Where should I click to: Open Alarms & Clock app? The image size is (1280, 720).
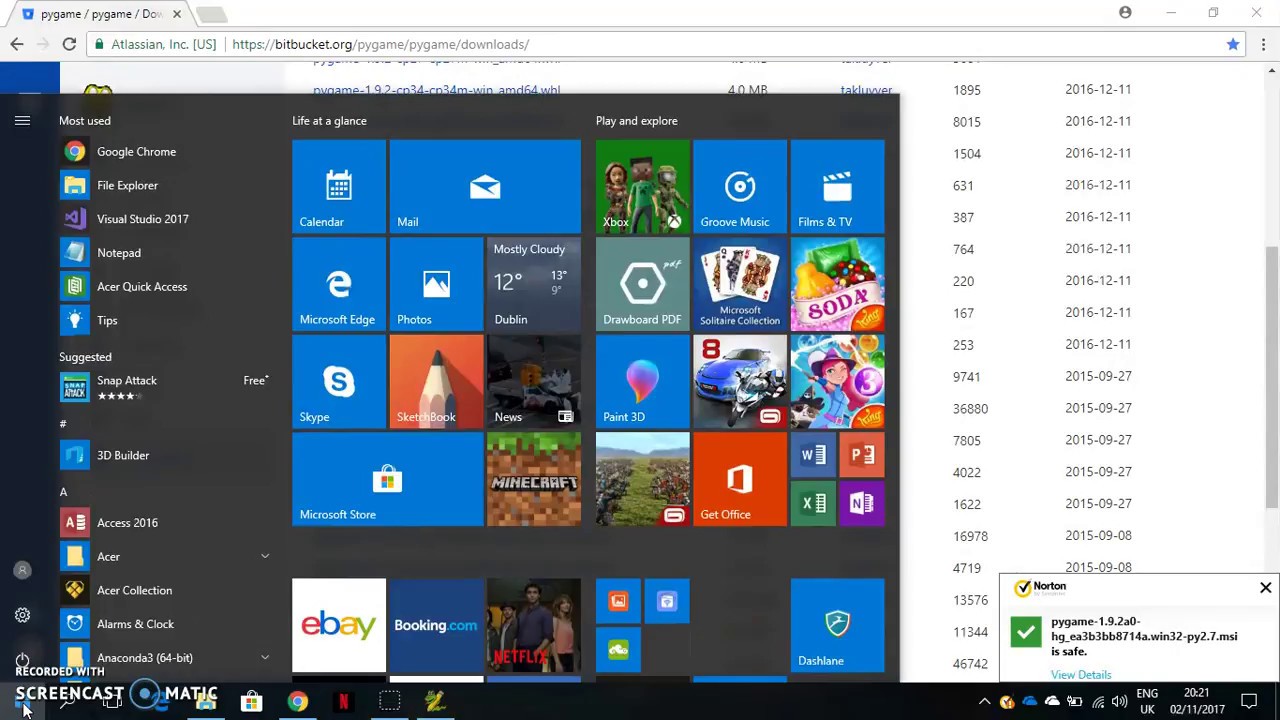(165, 624)
